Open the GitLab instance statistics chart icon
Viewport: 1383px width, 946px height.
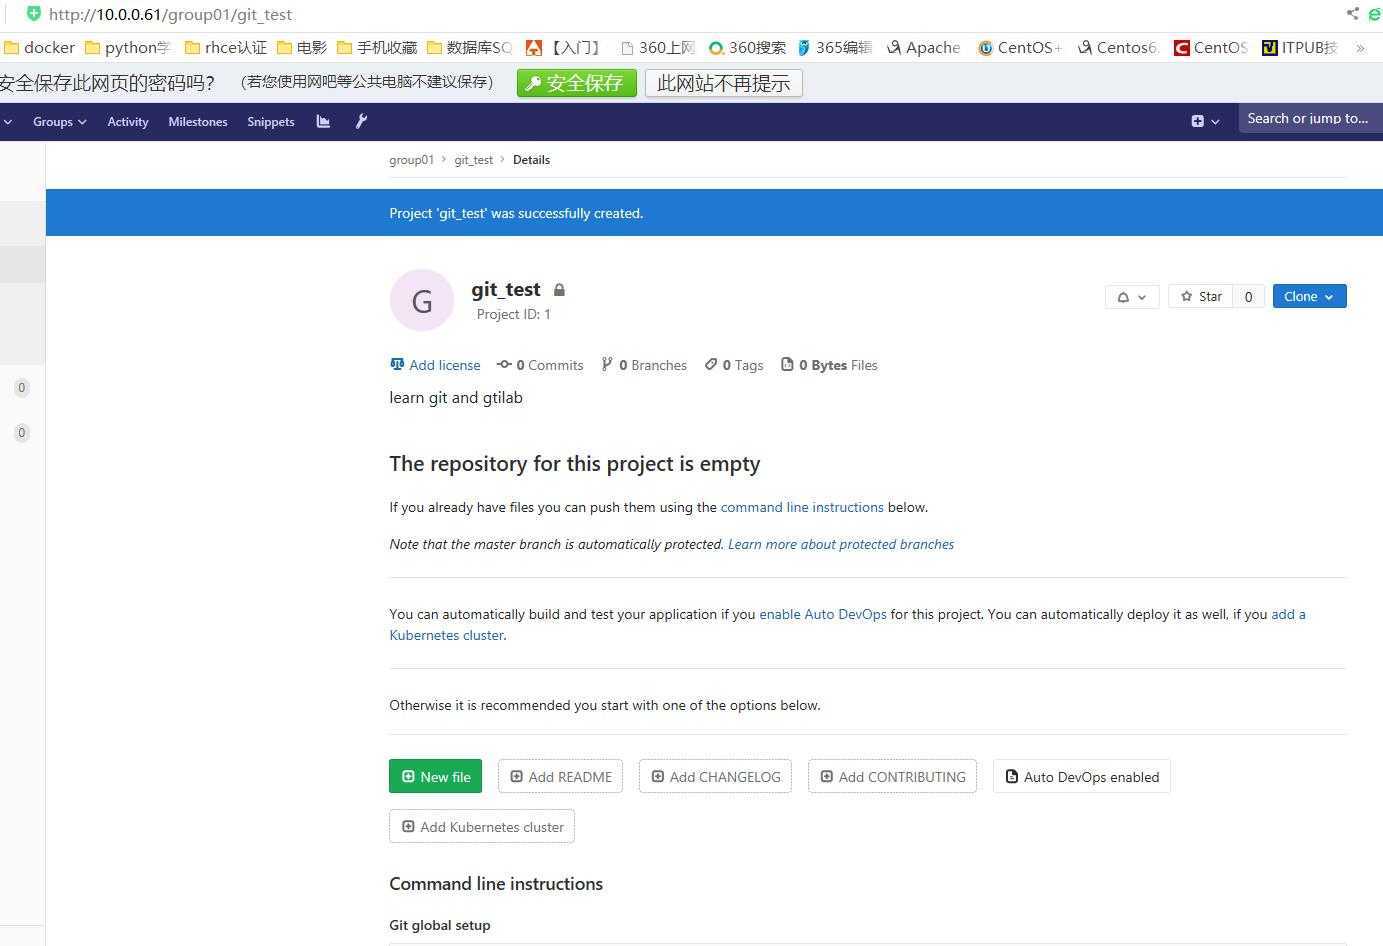pos(323,121)
